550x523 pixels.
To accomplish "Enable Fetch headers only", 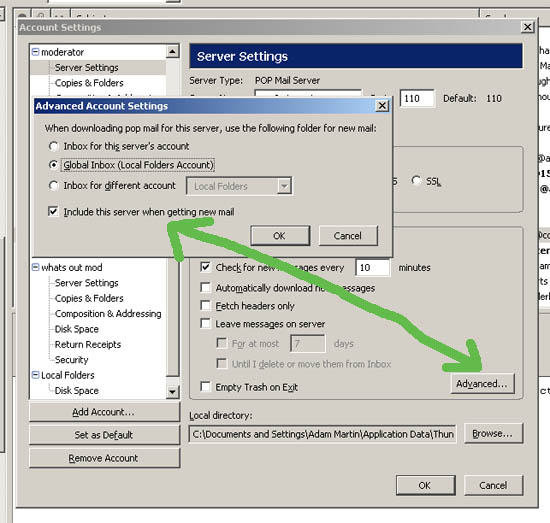I will click(x=205, y=305).
